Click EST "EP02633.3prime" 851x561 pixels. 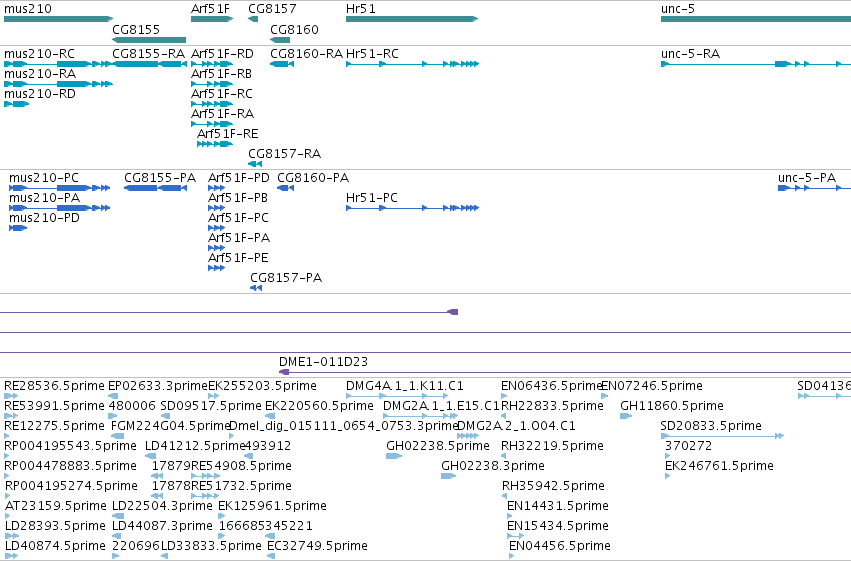[158, 386]
